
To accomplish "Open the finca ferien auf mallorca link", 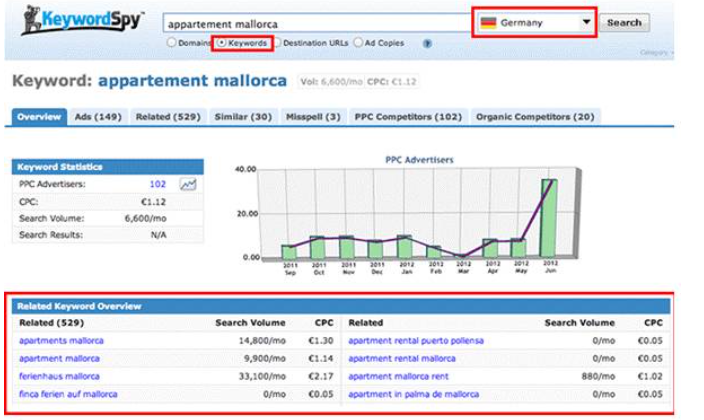I will click(68, 394).
